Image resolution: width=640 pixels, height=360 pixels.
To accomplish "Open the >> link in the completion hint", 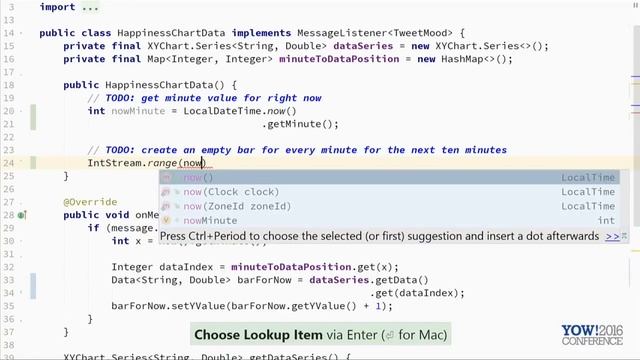I will click(612, 236).
